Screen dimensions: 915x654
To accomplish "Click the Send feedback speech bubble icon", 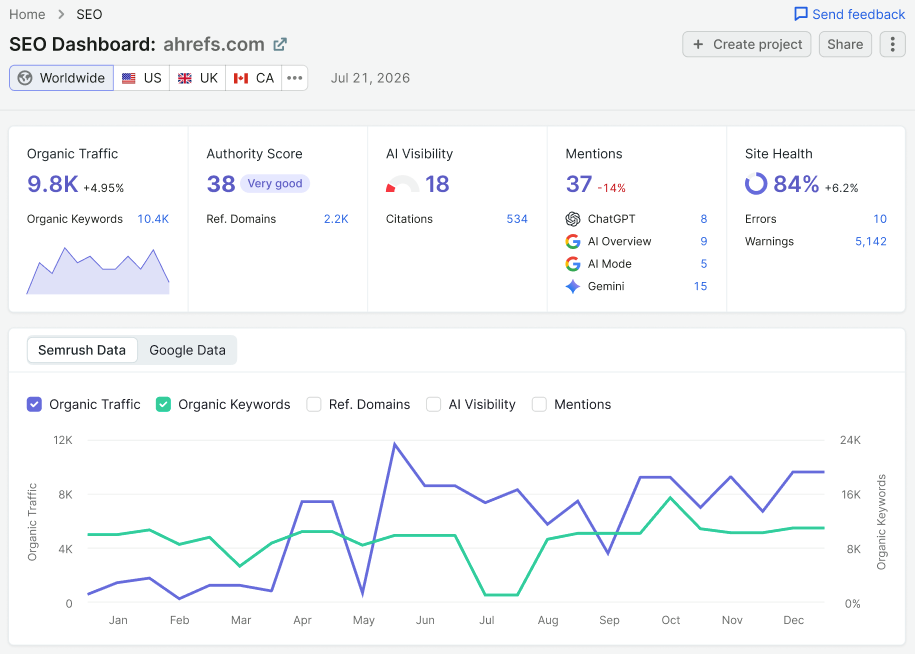I will pyautogui.click(x=801, y=14).
